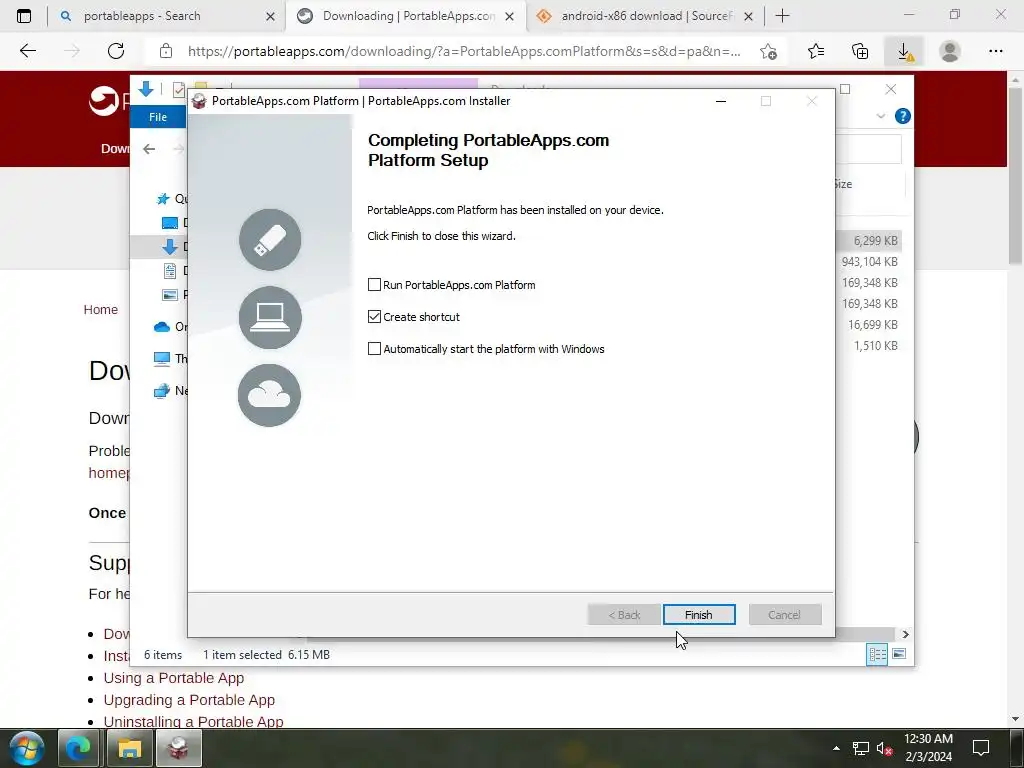Click the PortableApps installer taskbar icon
This screenshot has width=1024, height=768.
tap(179, 748)
